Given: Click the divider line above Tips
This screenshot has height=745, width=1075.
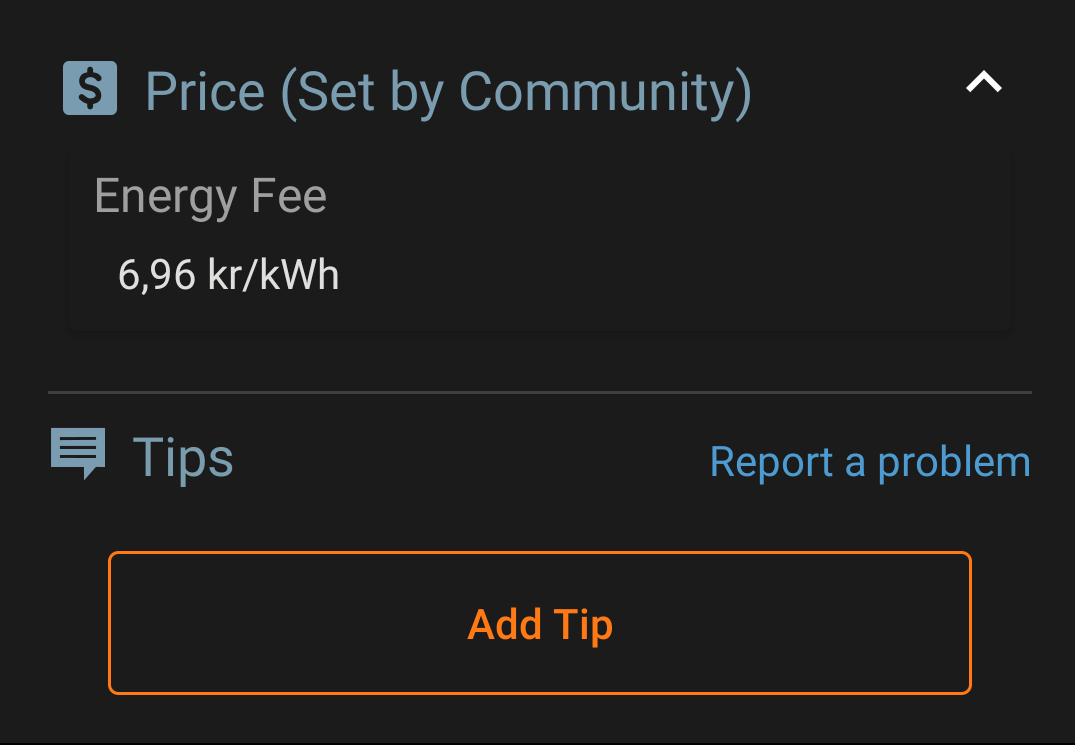Looking at the screenshot, I should click(x=540, y=392).
